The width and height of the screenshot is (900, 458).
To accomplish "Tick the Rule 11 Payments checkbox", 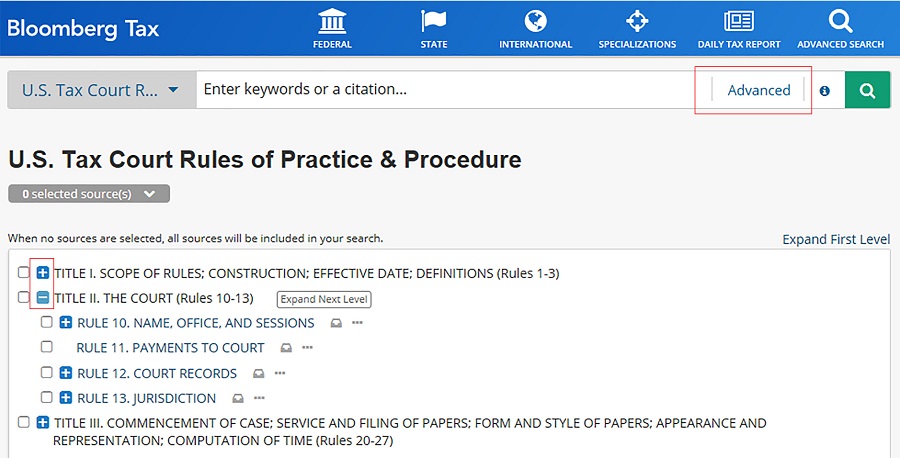I will coord(47,347).
